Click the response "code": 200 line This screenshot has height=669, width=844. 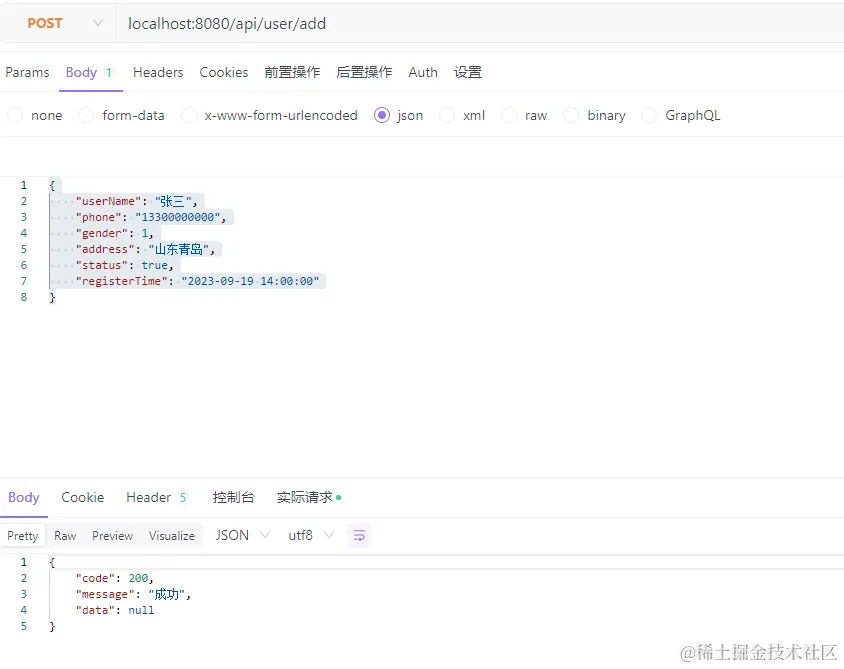pyautogui.click(x=114, y=578)
